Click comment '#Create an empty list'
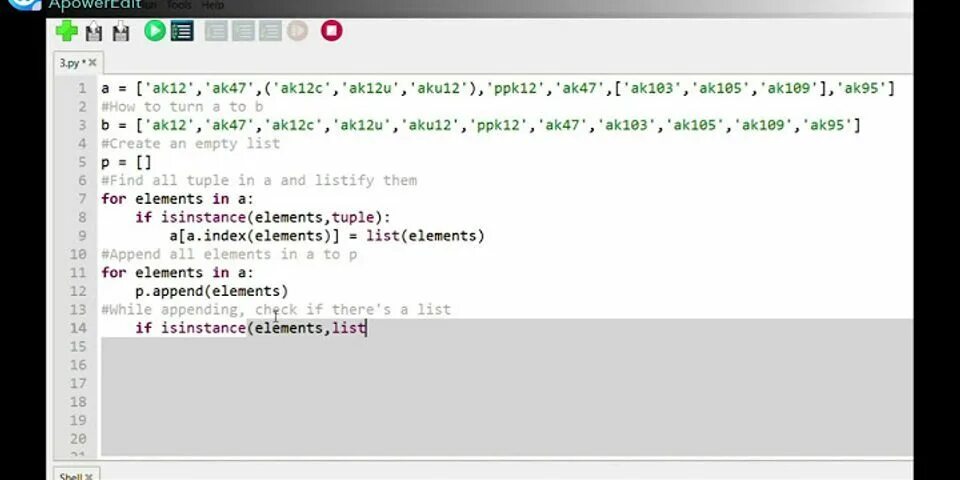Screen dimensions: 960x480 point(190,143)
